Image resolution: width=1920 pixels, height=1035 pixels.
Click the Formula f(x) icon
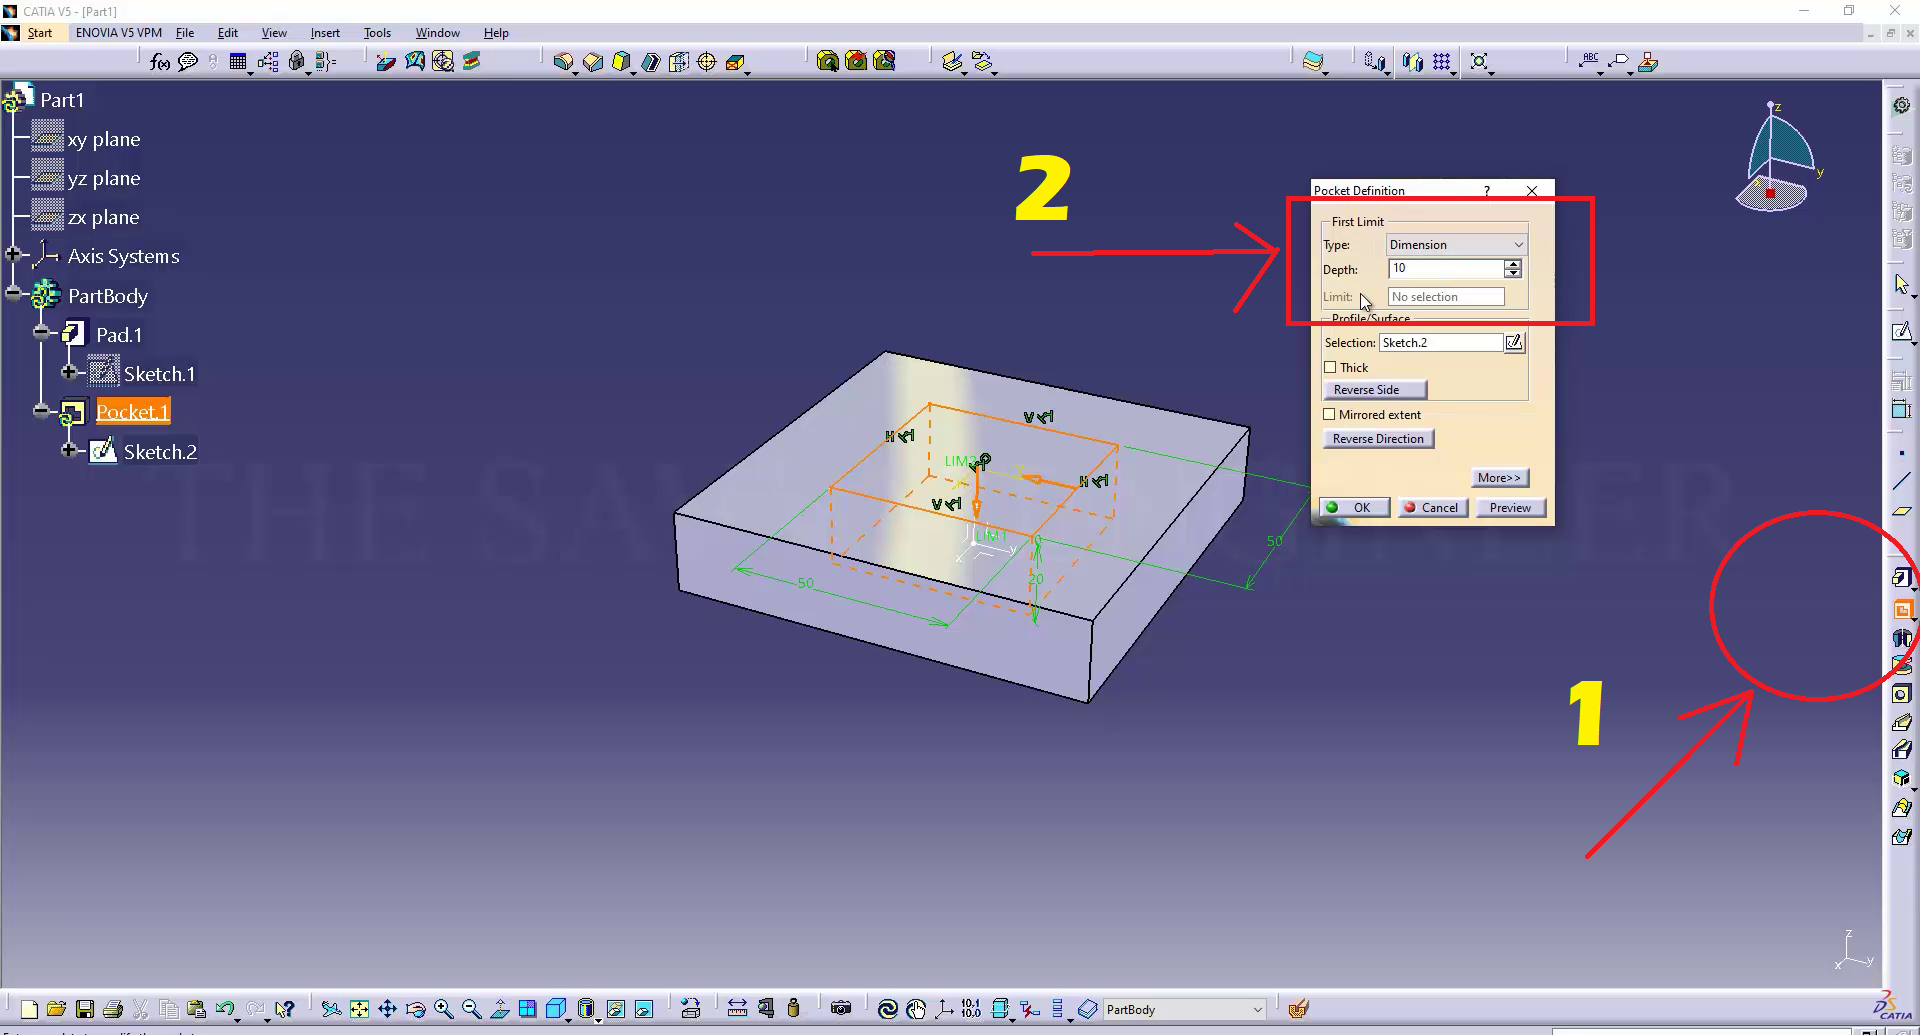(160, 62)
